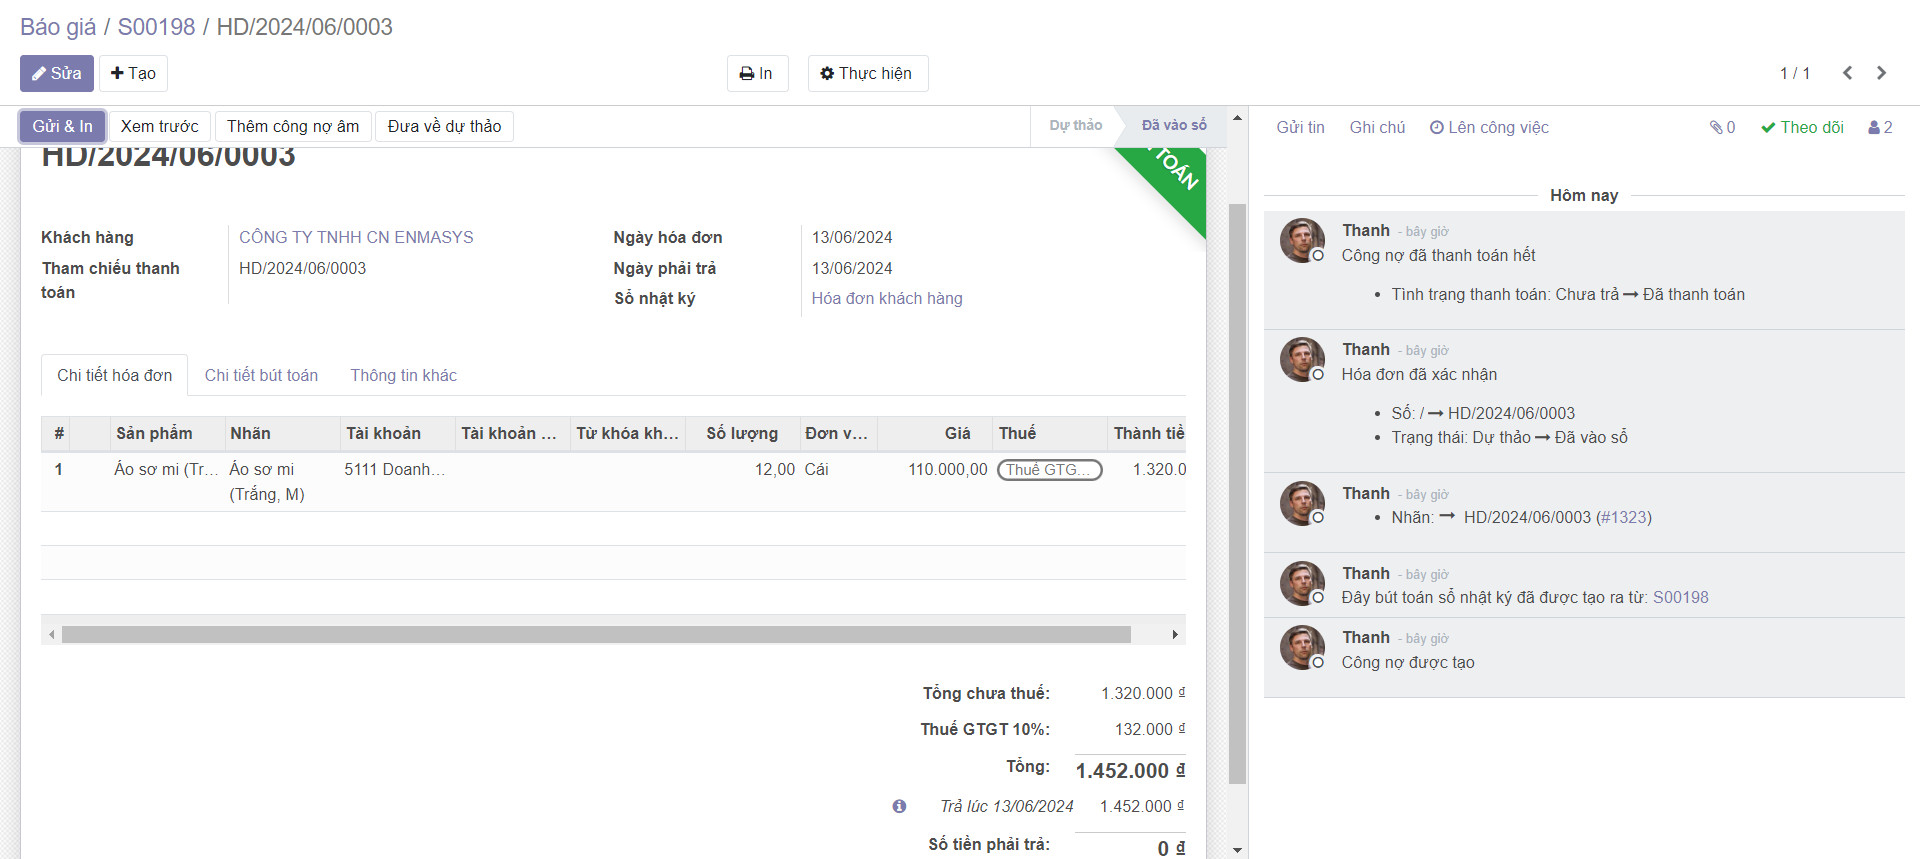Open the In print dropdown
The width and height of the screenshot is (1920, 859).
(x=757, y=73)
